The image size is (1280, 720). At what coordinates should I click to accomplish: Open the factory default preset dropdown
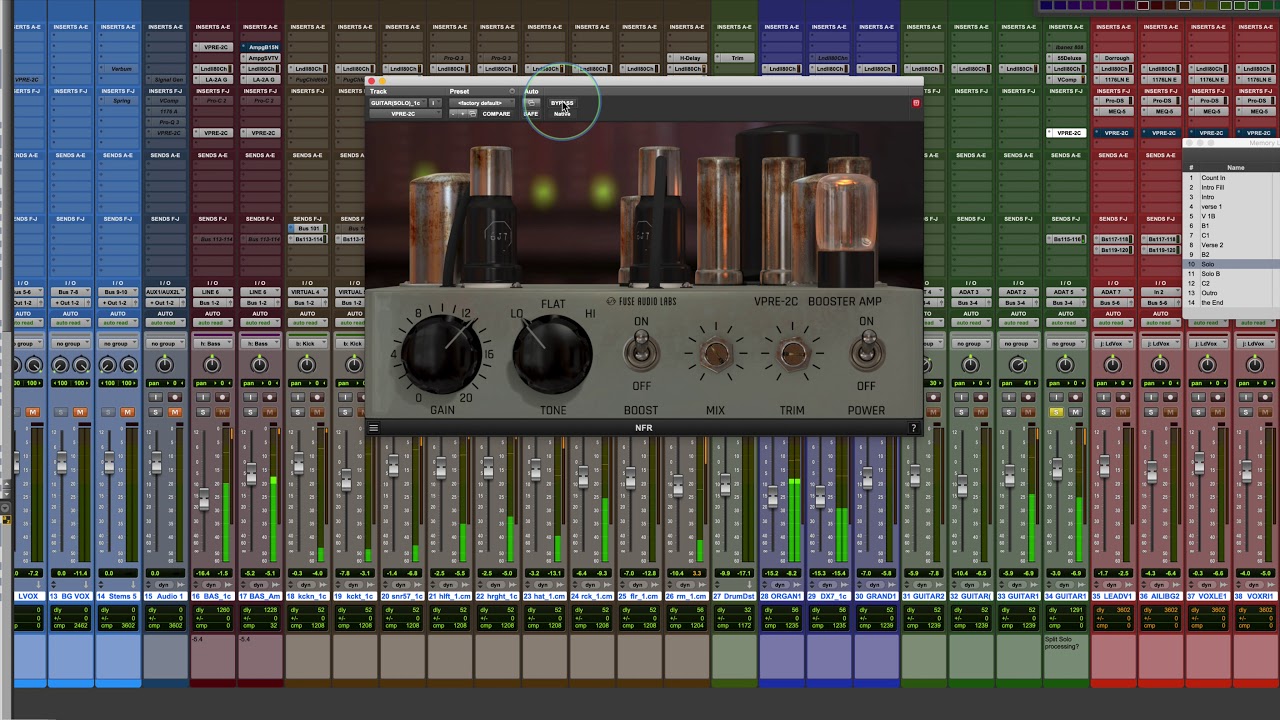482,103
